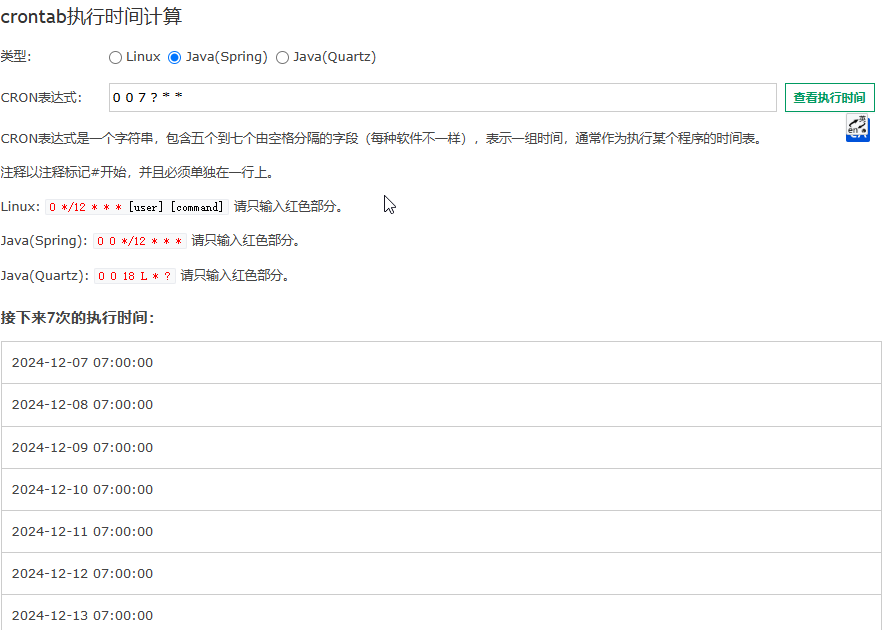The width and height of the screenshot is (882, 630).
Task: Click the 2024-12-10 07:00:00 execution time
Action: pos(83,490)
